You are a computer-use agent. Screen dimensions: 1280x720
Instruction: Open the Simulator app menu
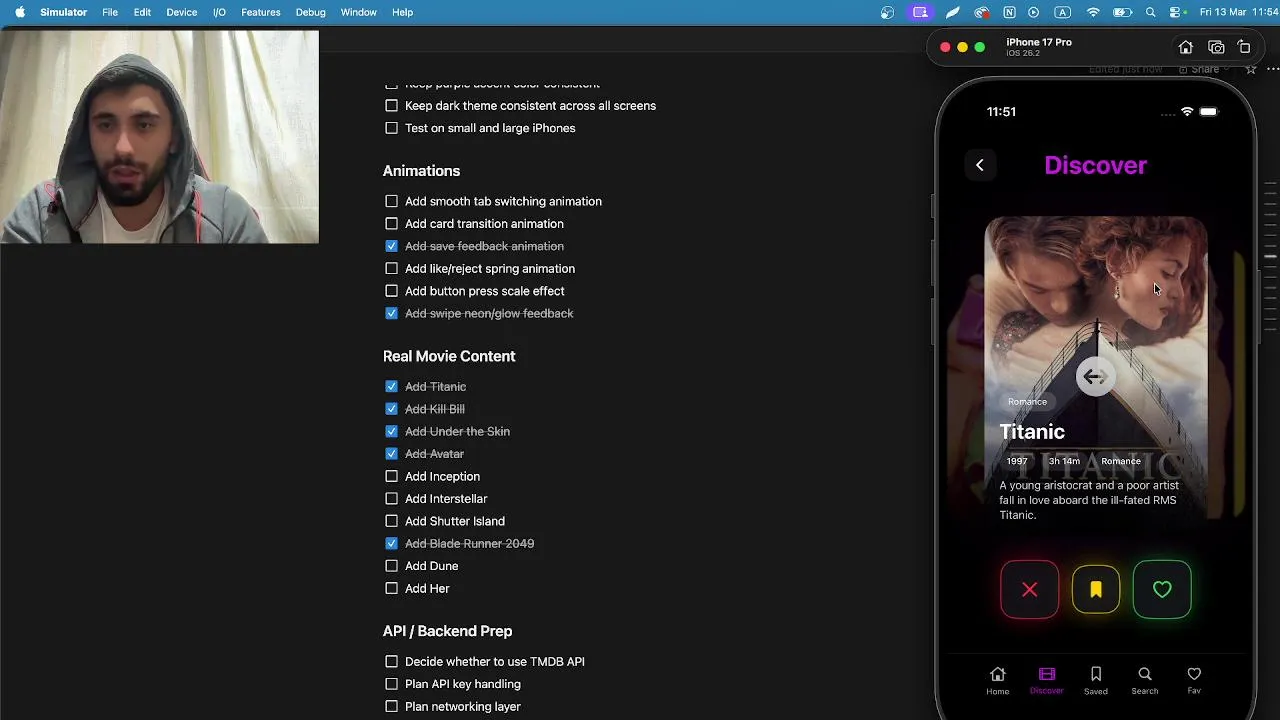click(63, 12)
